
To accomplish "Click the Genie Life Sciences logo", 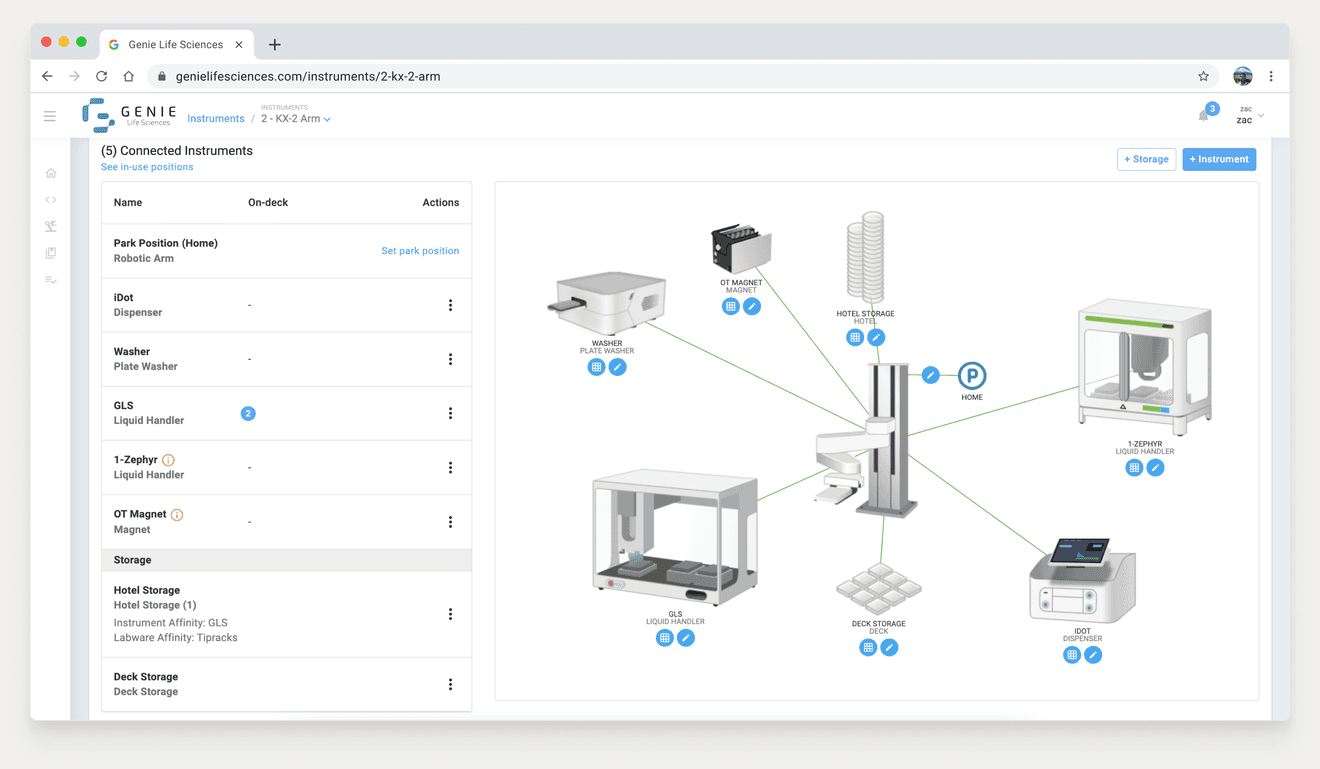I will click(x=130, y=115).
